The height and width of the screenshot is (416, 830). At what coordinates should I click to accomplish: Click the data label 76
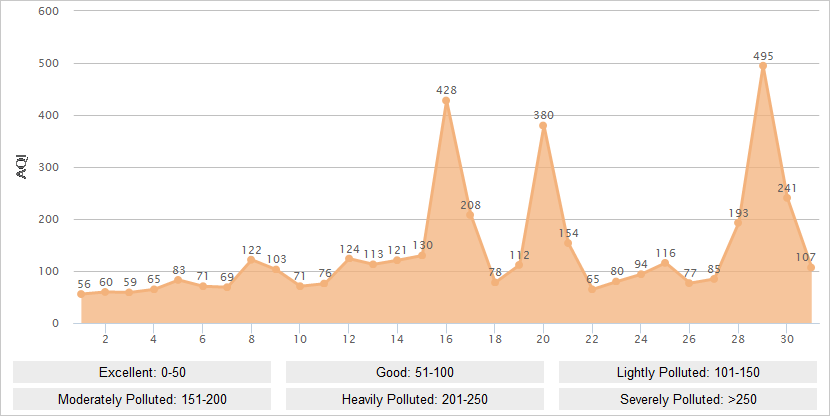(x=325, y=273)
